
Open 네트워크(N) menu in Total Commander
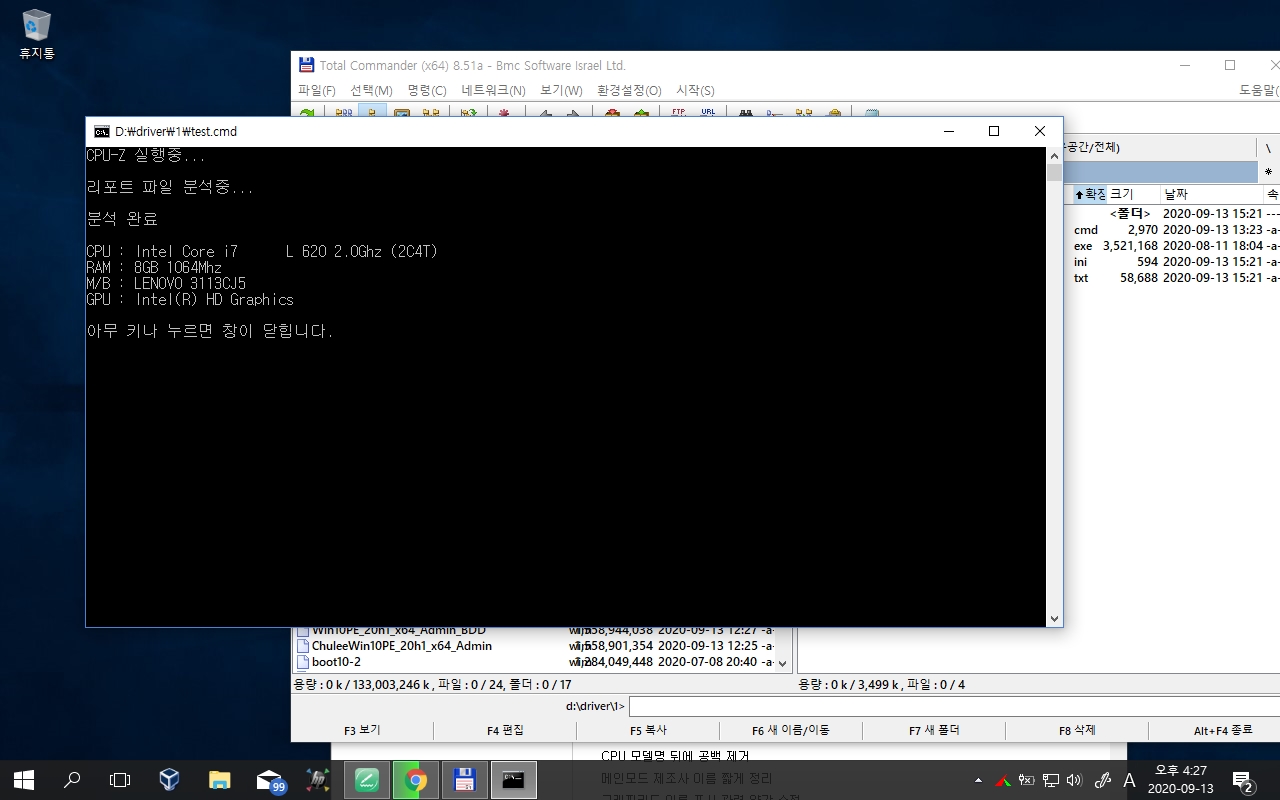(493, 90)
